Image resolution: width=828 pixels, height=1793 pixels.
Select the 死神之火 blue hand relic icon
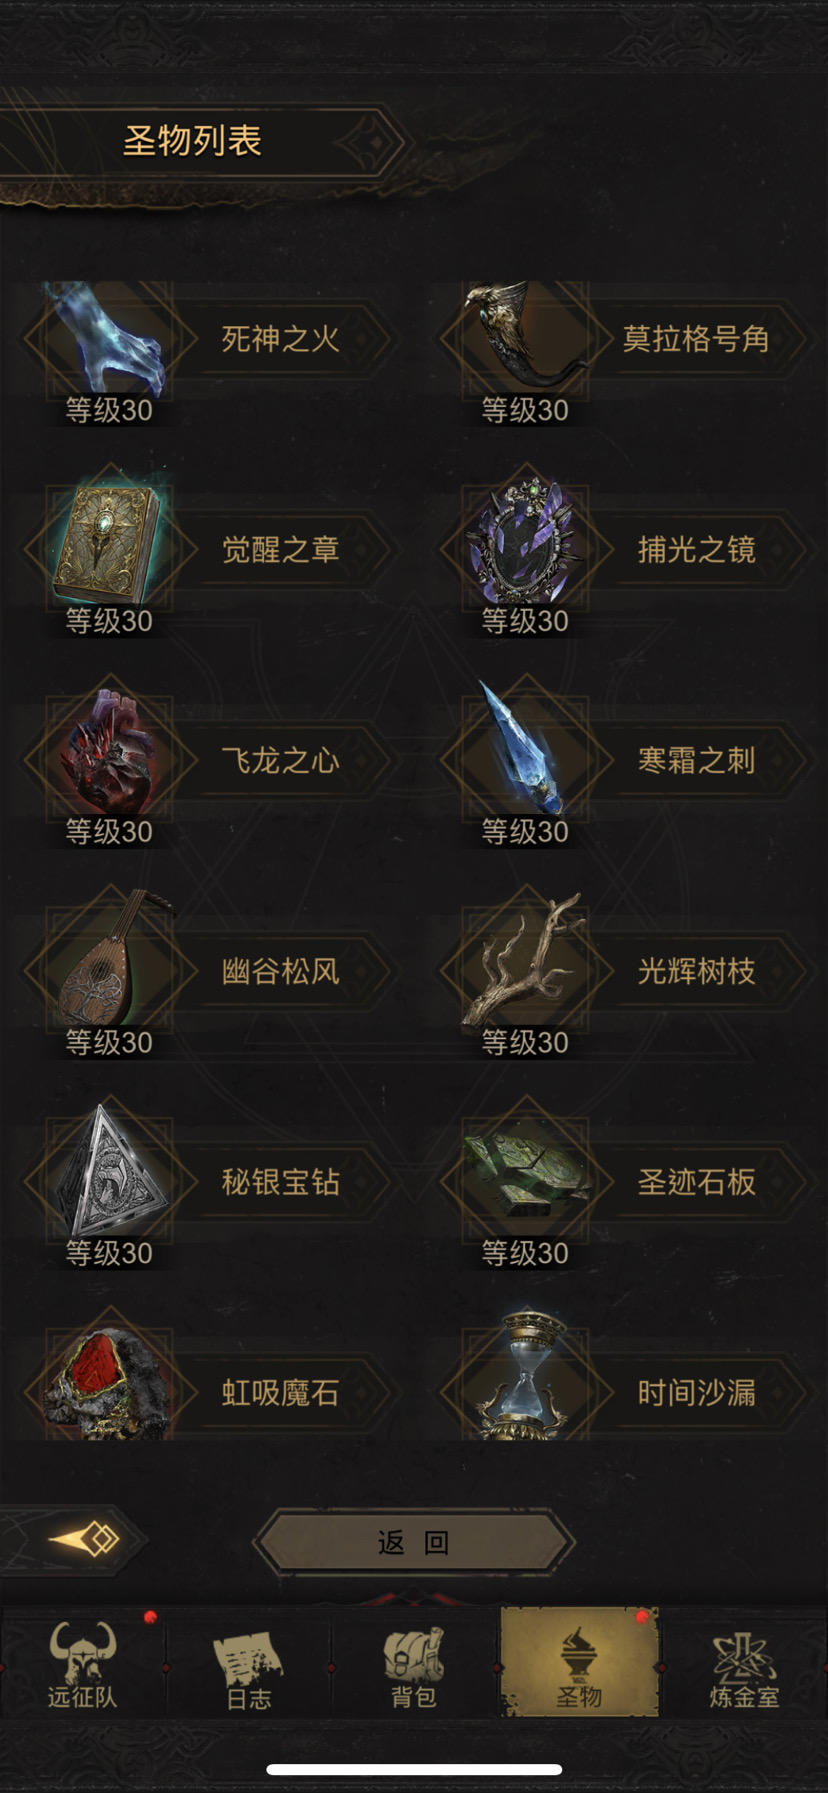click(x=109, y=338)
